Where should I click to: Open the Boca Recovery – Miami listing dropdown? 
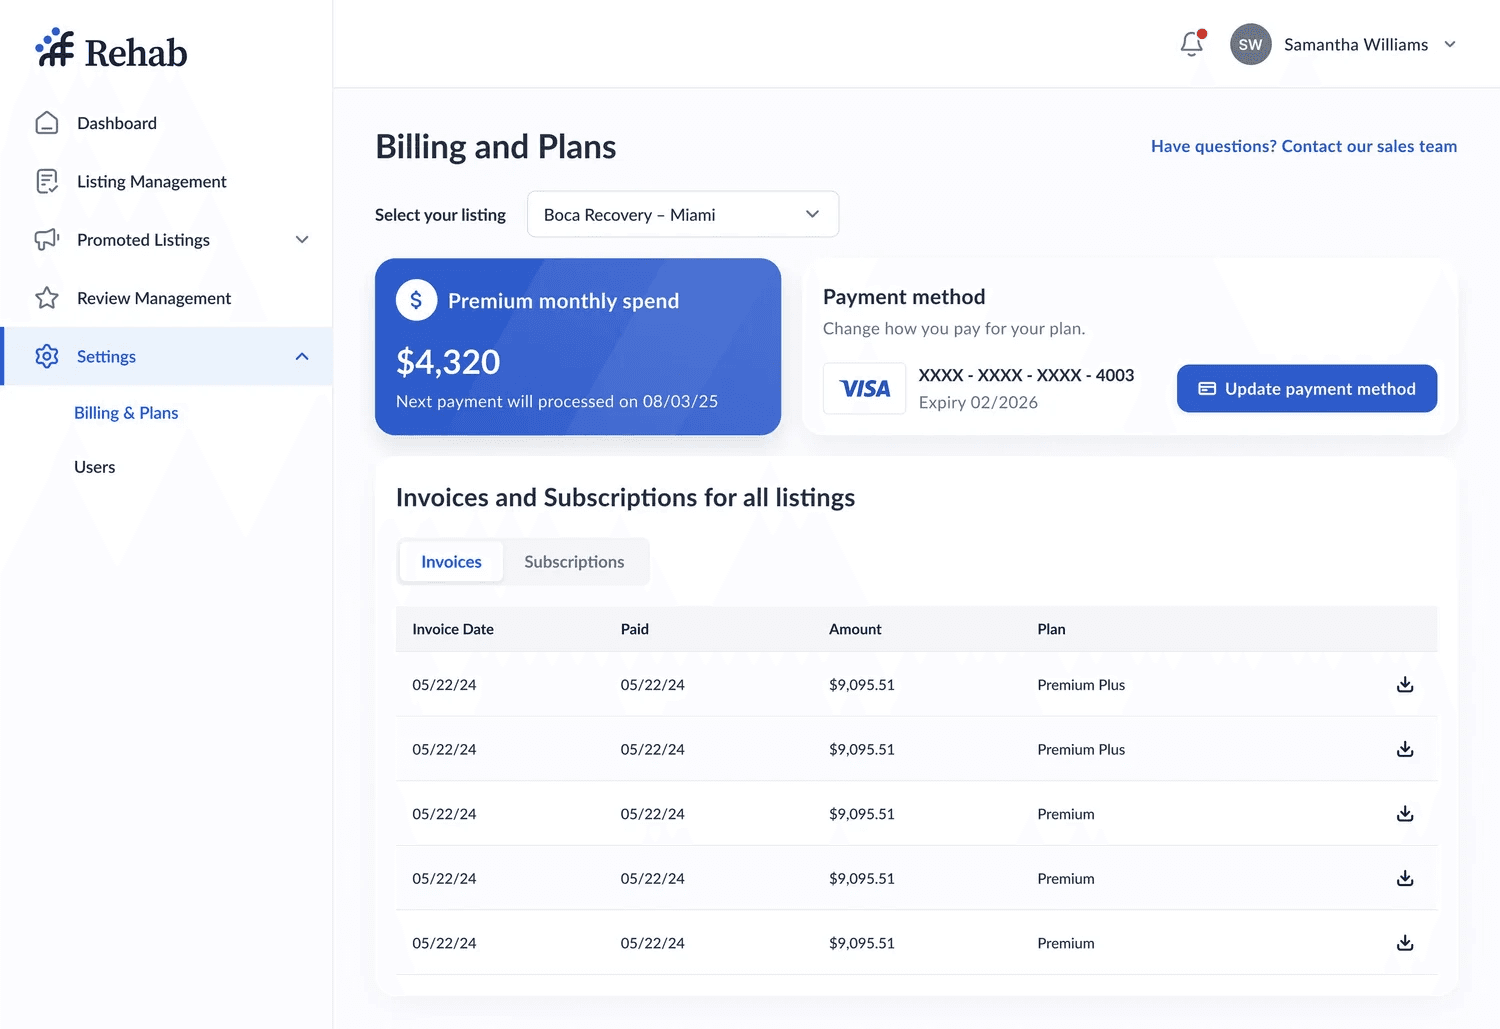click(683, 214)
